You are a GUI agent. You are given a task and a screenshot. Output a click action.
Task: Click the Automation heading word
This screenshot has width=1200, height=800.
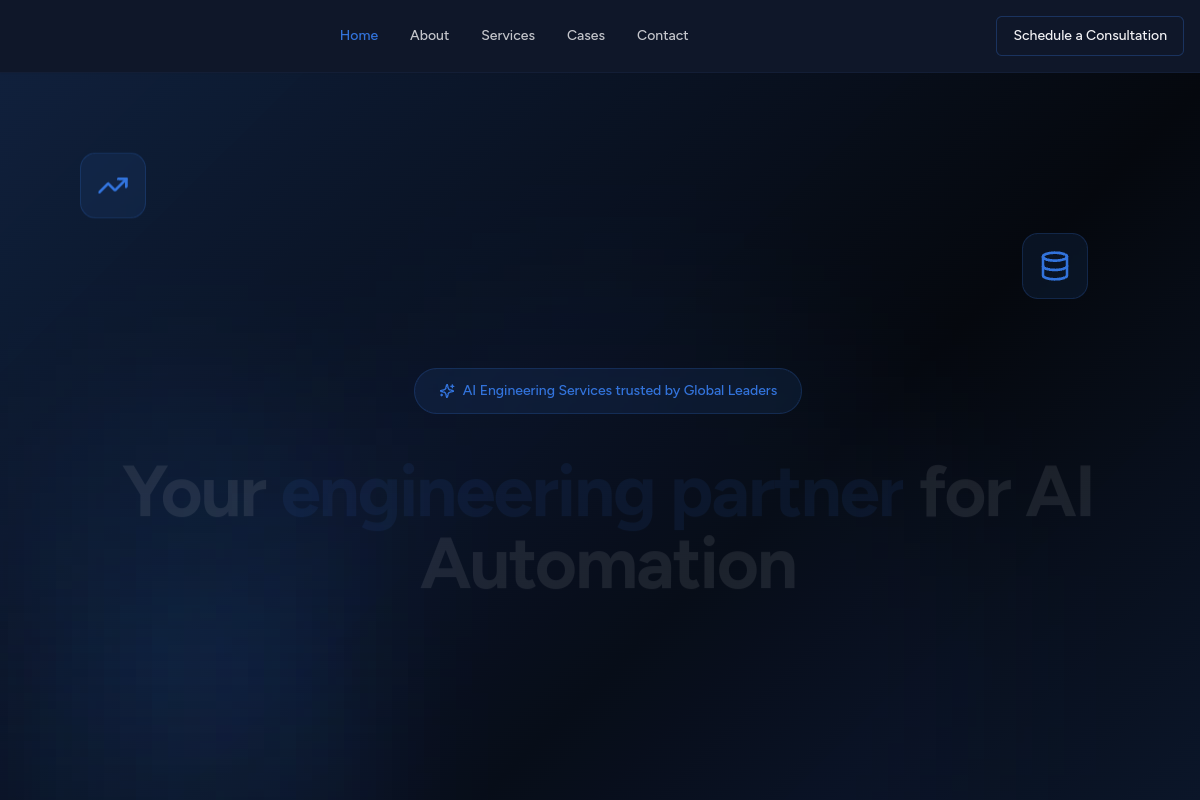[x=608, y=565]
